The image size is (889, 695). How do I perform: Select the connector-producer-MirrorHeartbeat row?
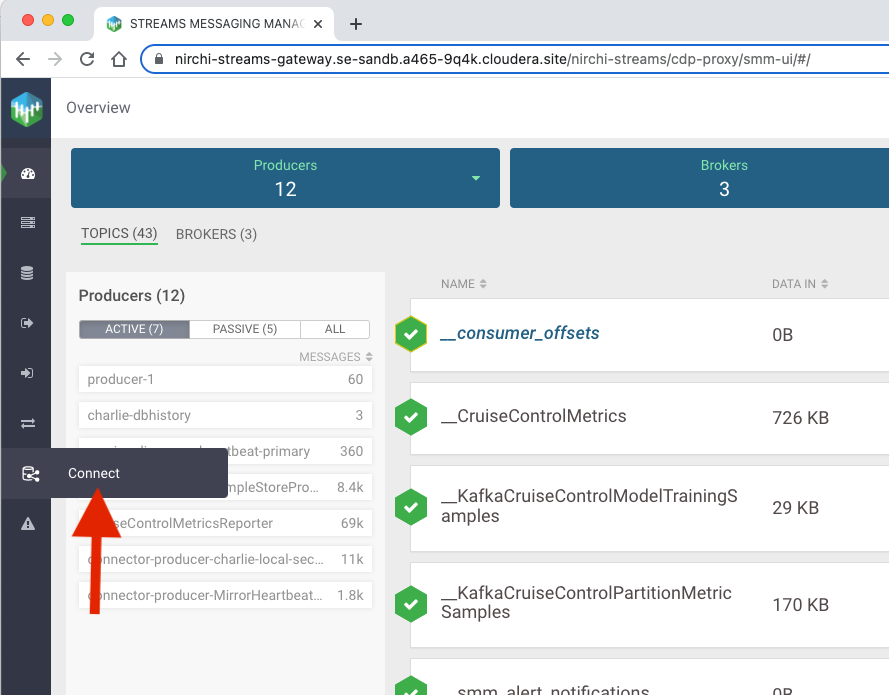(225, 595)
